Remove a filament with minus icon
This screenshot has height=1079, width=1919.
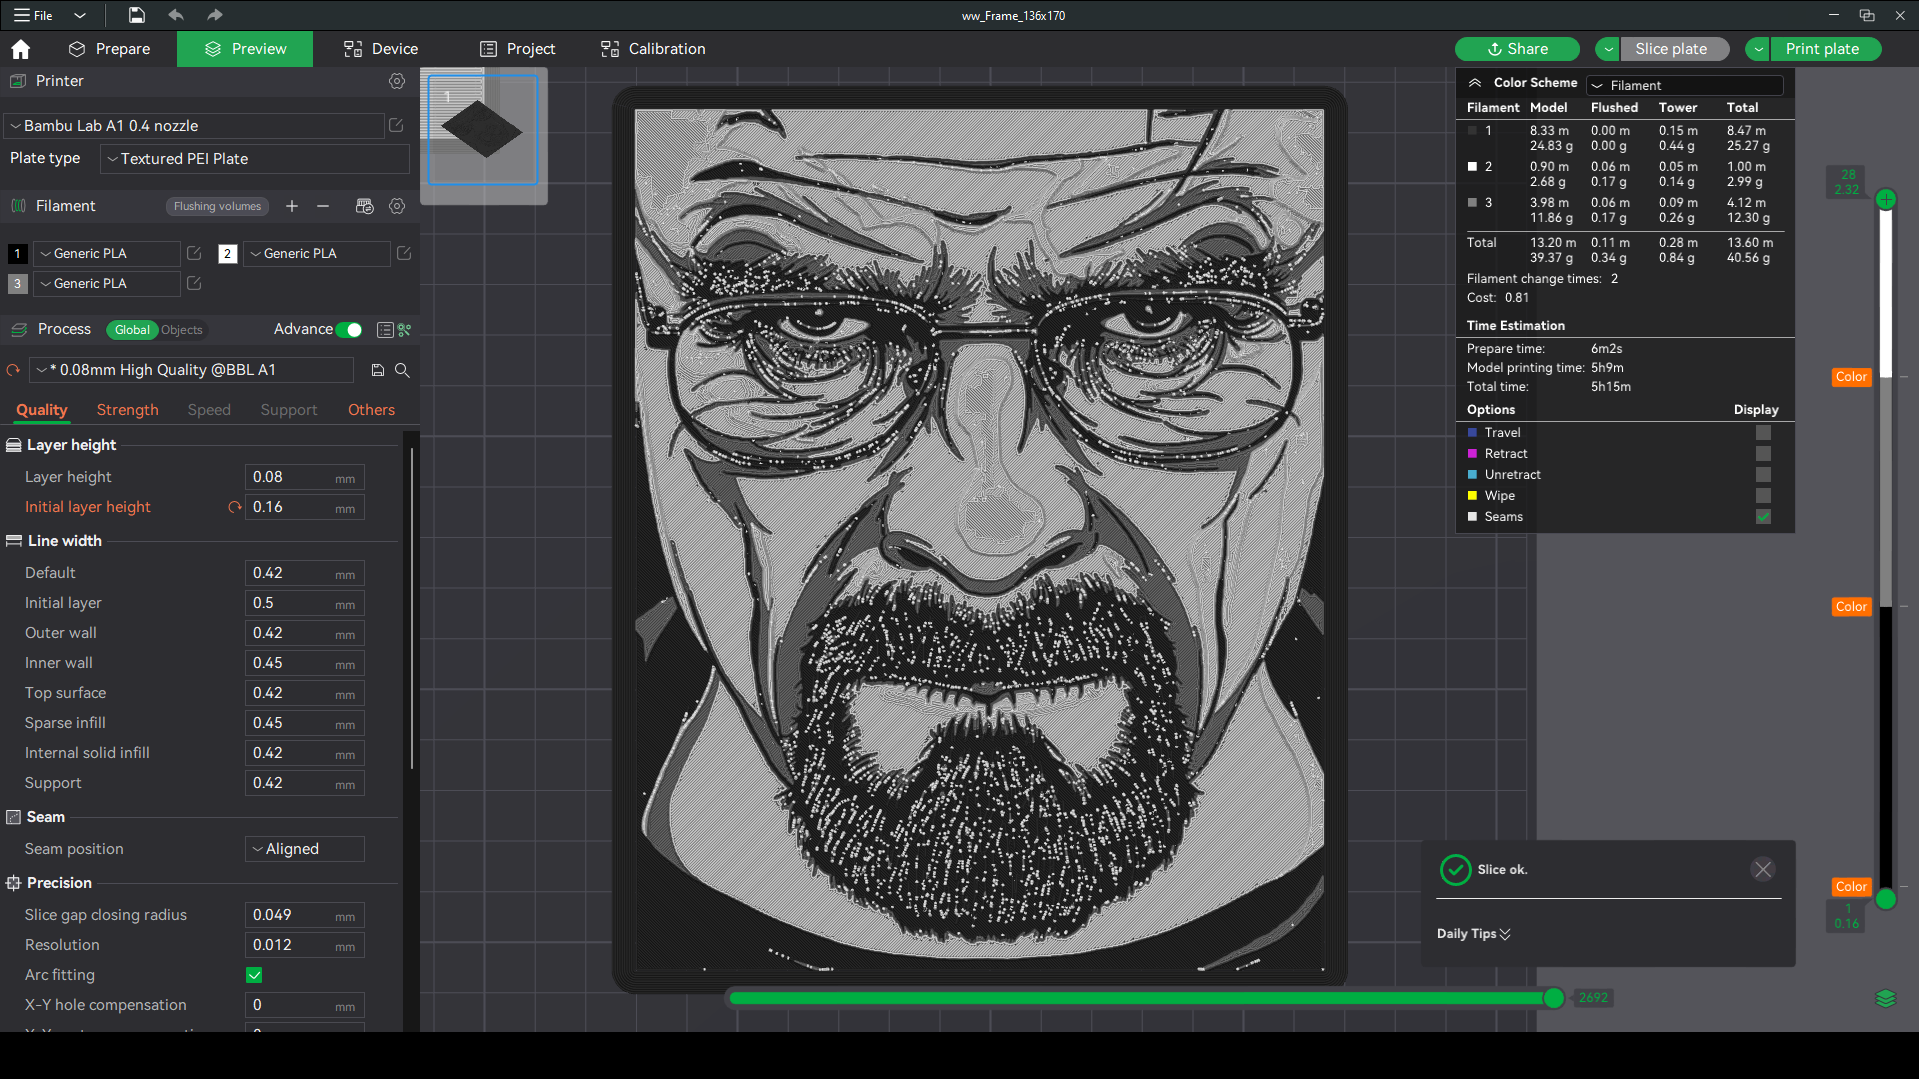pyautogui.click(x=323, y=206)
